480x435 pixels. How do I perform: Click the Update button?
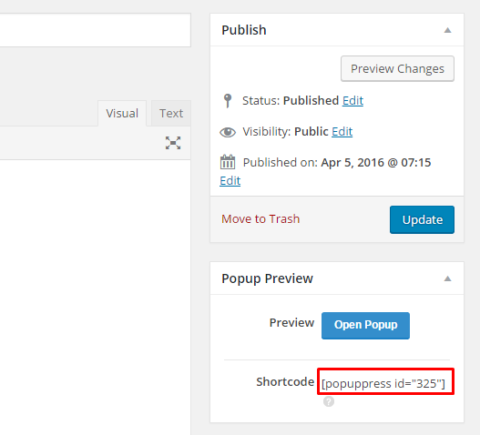tap(422, 220)
